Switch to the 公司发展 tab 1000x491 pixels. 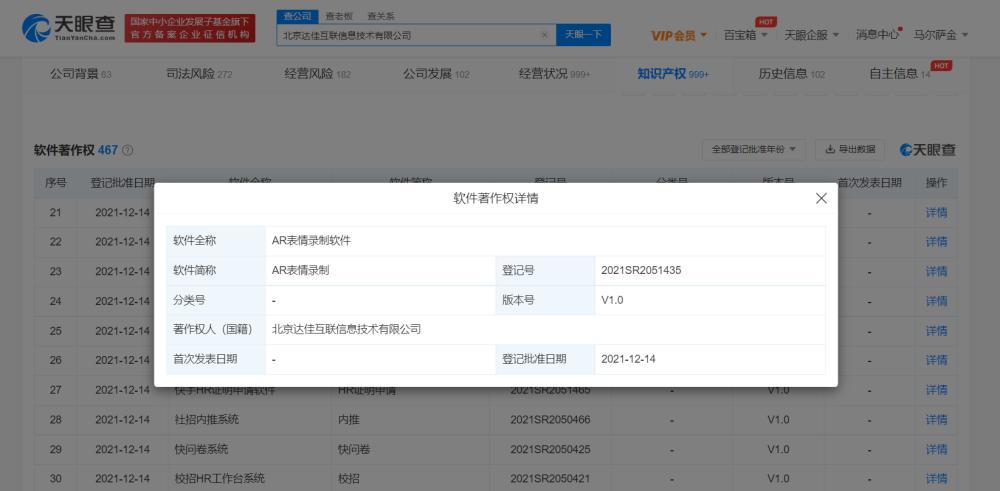(x=436, y=74)
